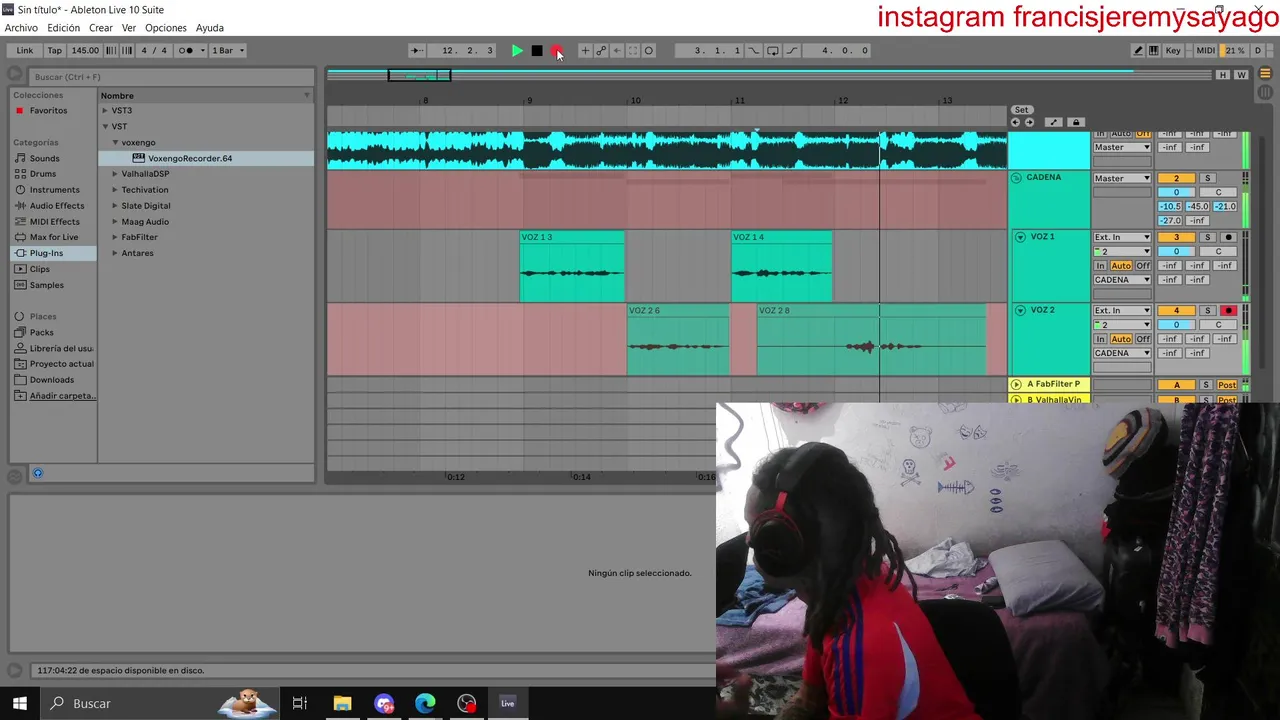Expand the Techivation folder
This screenshot has height=720, width=1280.
(115, 190)
